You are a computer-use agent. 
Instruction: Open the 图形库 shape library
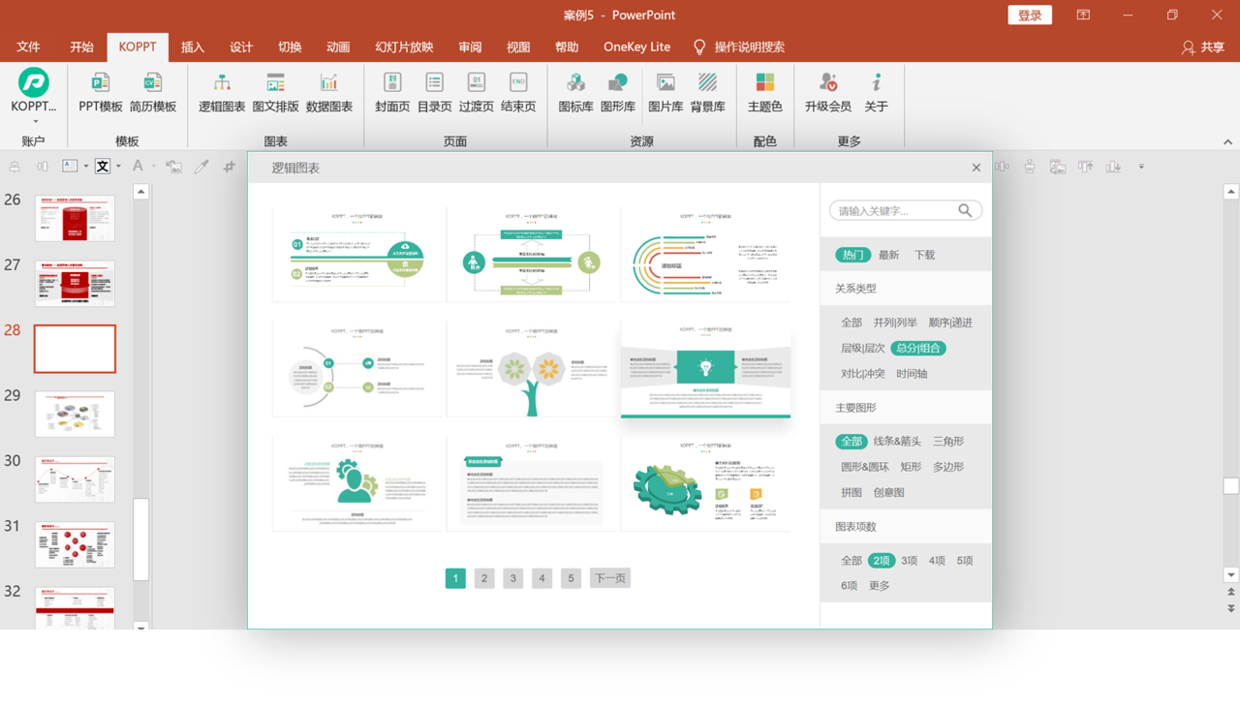(x=618, y=92)
